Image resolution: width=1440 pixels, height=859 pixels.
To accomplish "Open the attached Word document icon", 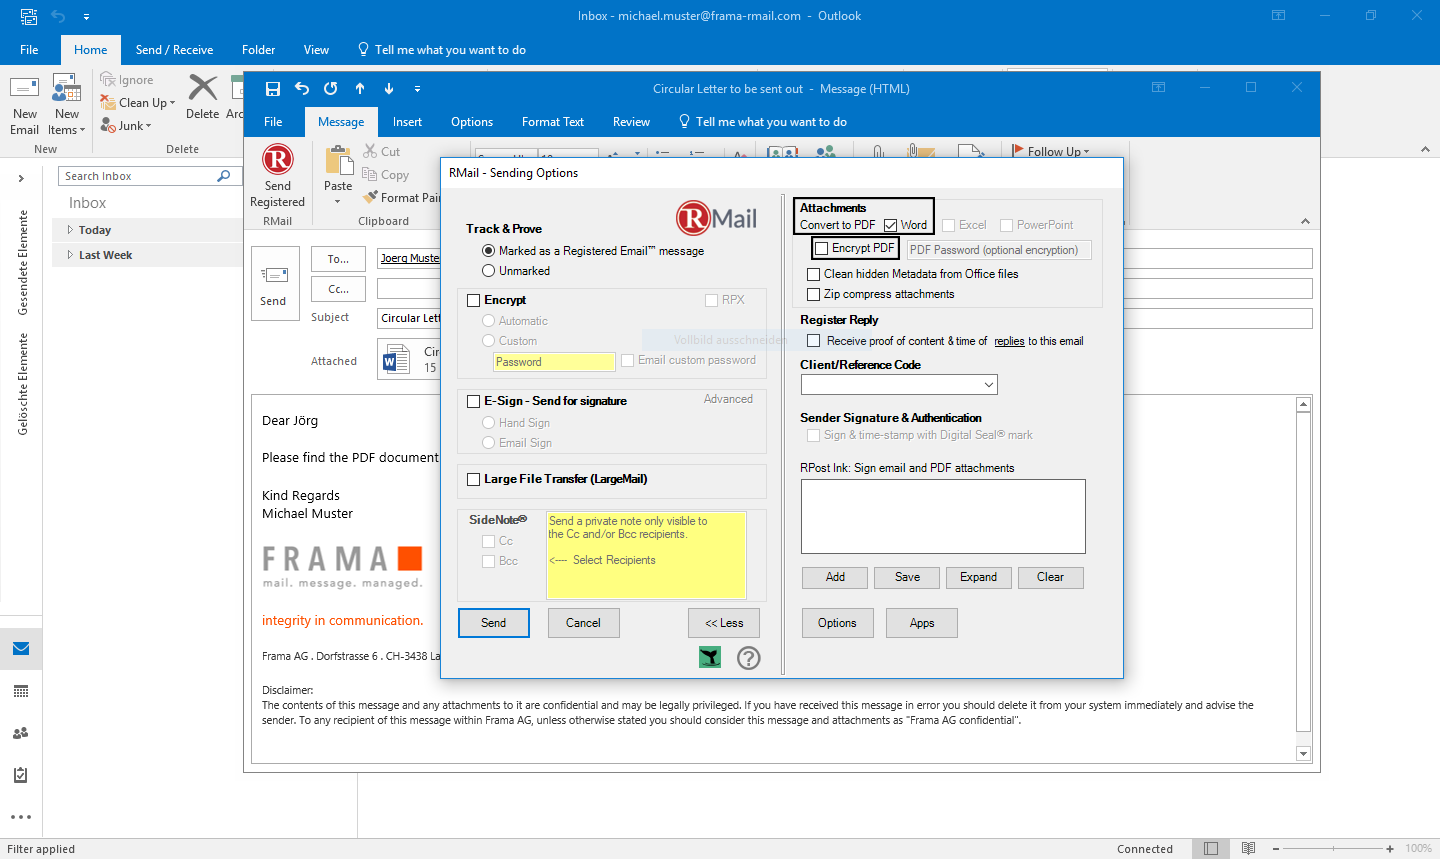I will point(396,359).
